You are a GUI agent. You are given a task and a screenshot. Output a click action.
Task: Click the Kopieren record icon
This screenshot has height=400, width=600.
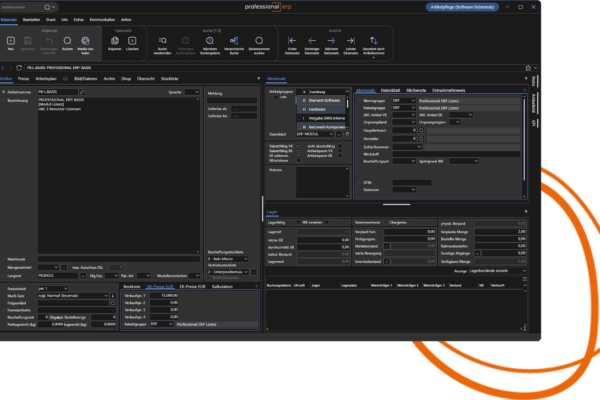[114, 41]
